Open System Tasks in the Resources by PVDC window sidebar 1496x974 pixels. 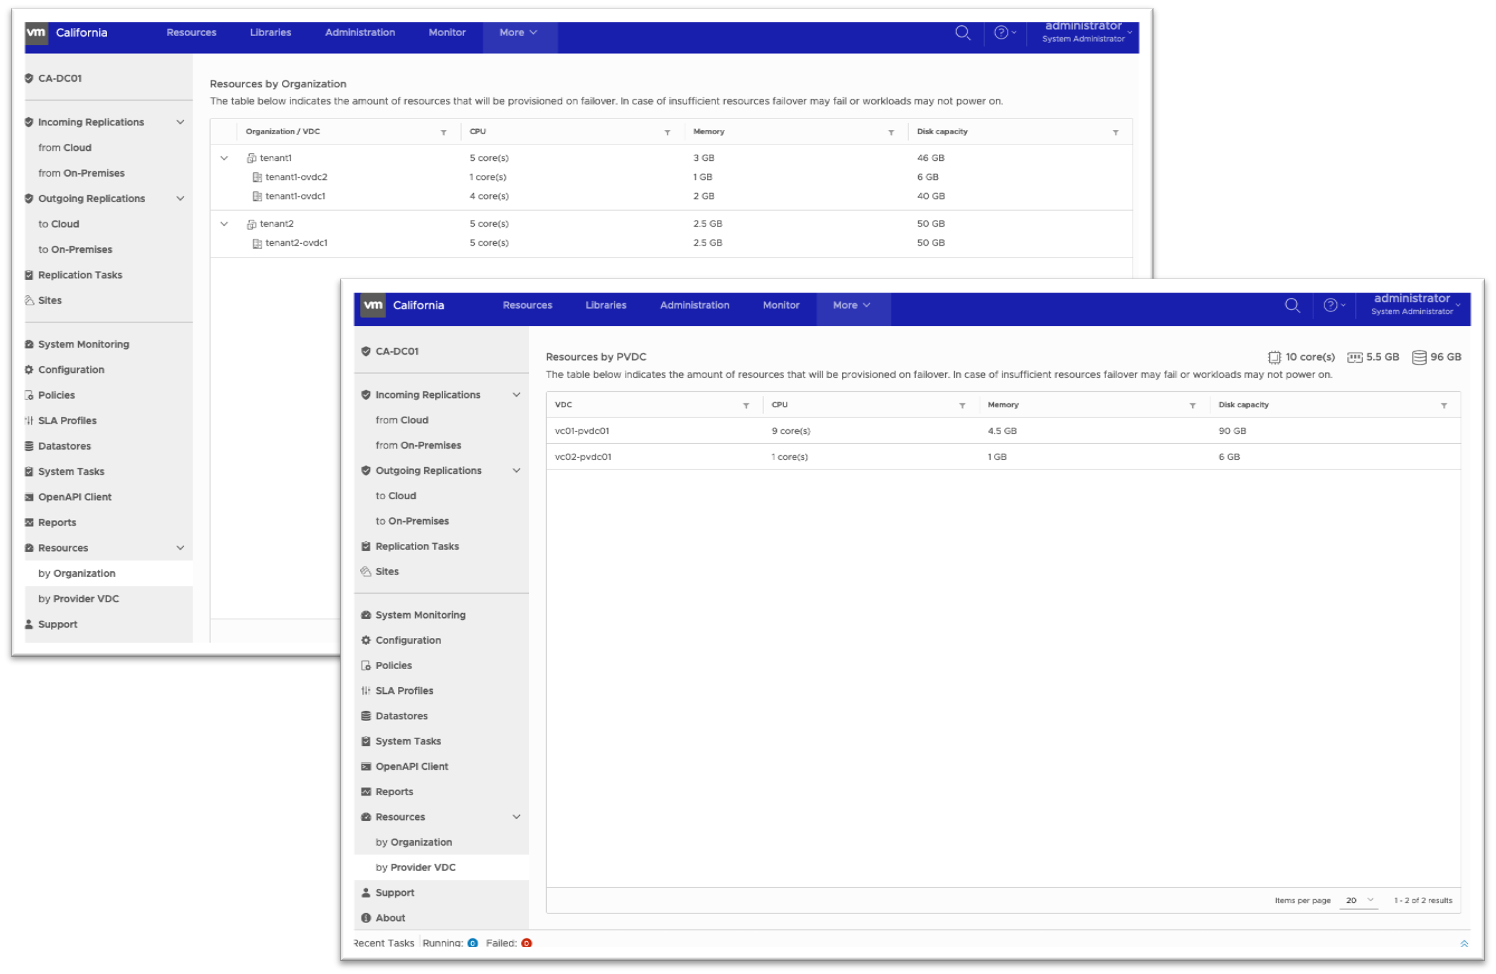tap(408, 741)
